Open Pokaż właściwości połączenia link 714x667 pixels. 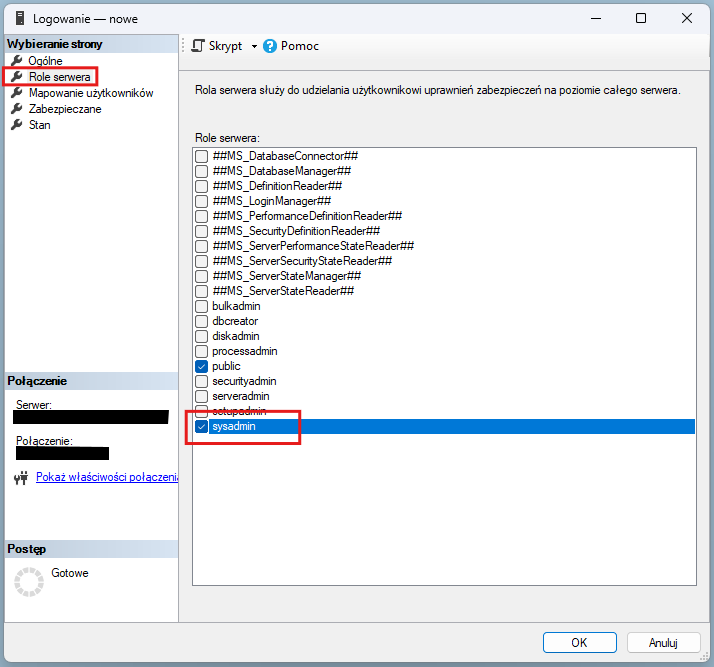pos(106,478)
